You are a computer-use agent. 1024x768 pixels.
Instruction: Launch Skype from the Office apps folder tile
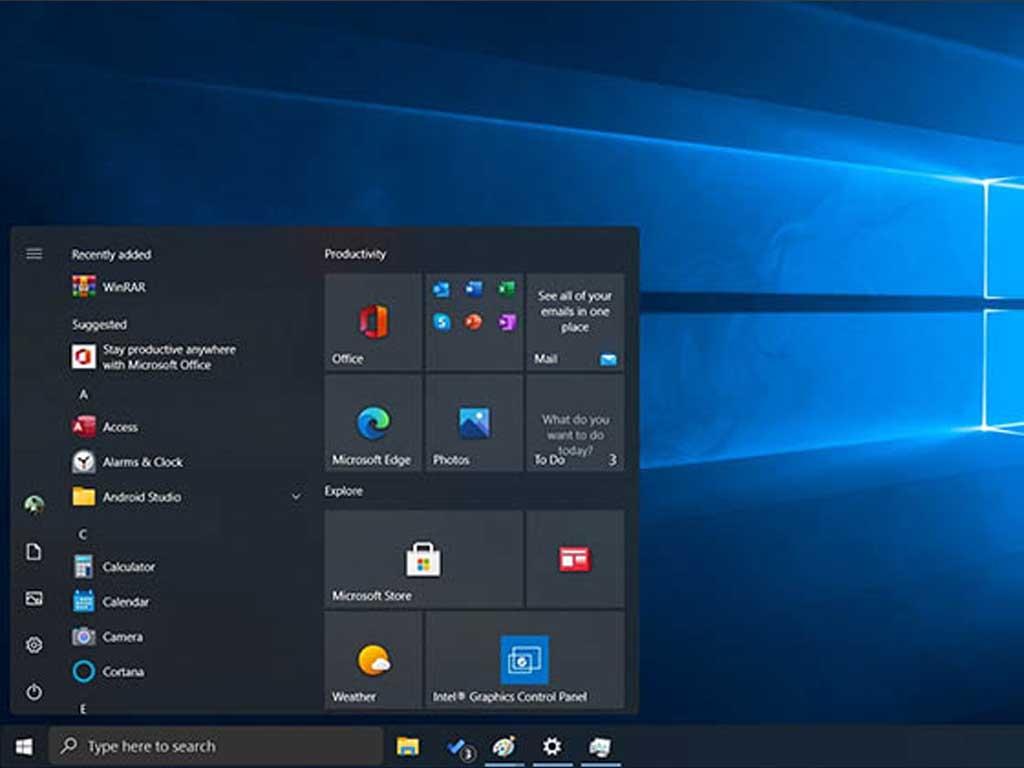pyautogui.click(x=442, y=322)
